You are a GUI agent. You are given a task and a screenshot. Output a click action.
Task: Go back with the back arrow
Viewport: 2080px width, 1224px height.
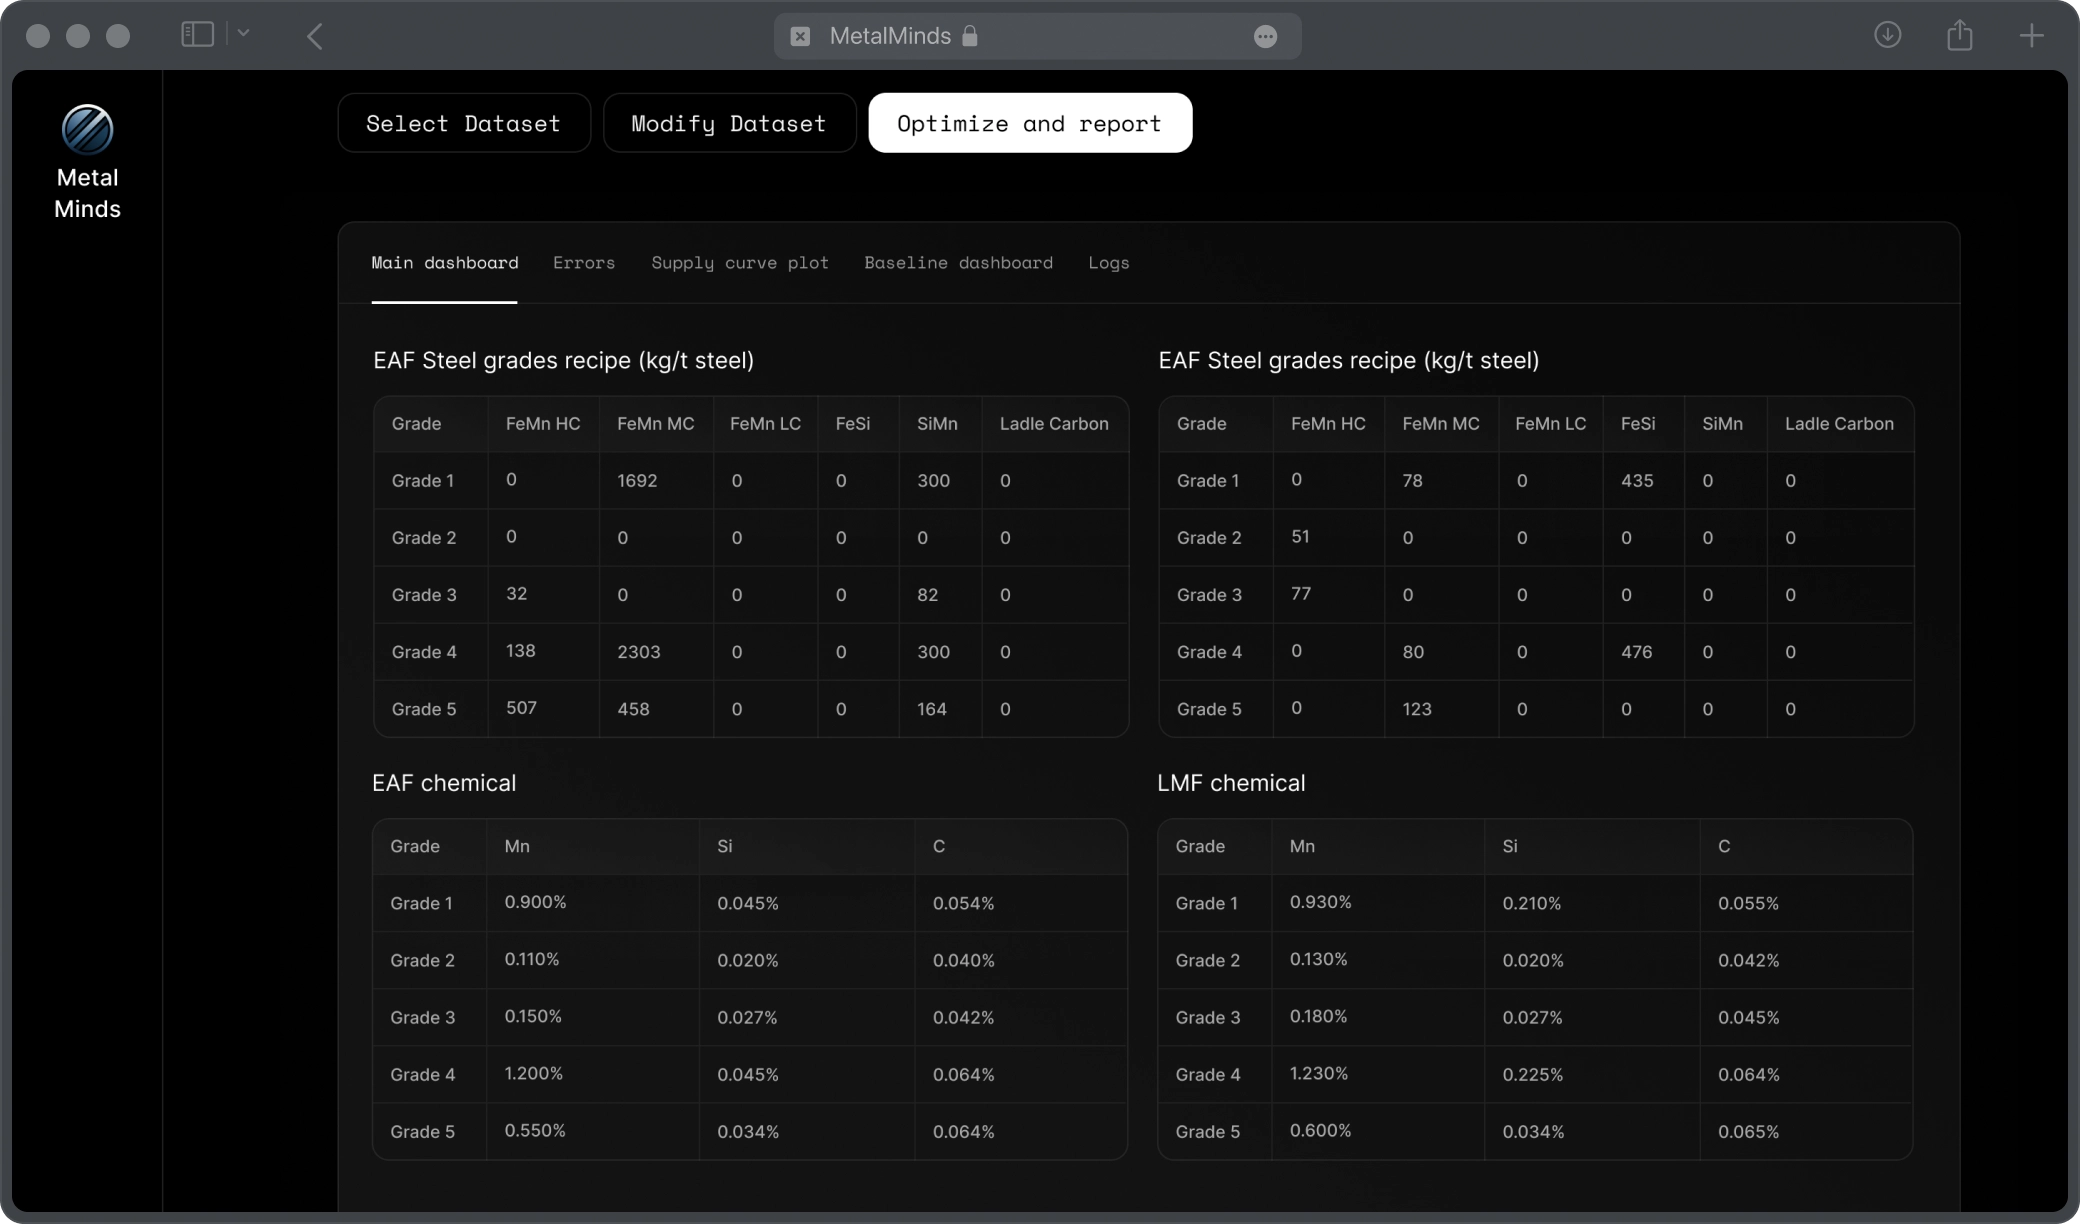coord(315,37)
